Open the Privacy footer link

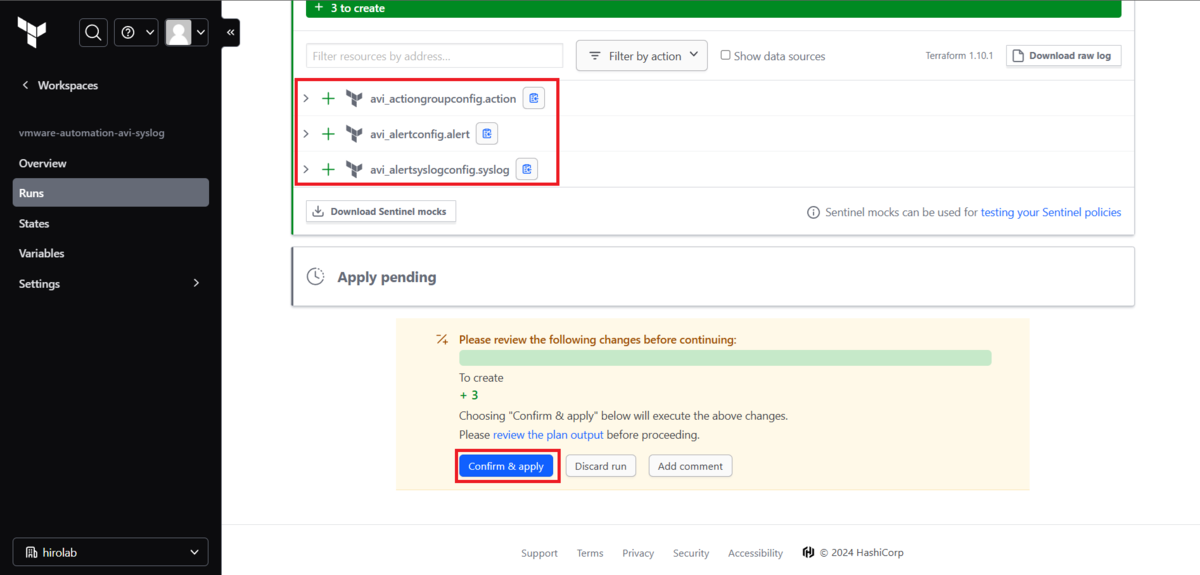638,553
